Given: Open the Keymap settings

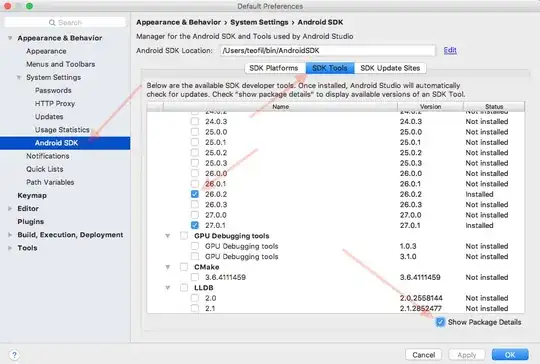Looking at the screenshot, I should point(32,195).
